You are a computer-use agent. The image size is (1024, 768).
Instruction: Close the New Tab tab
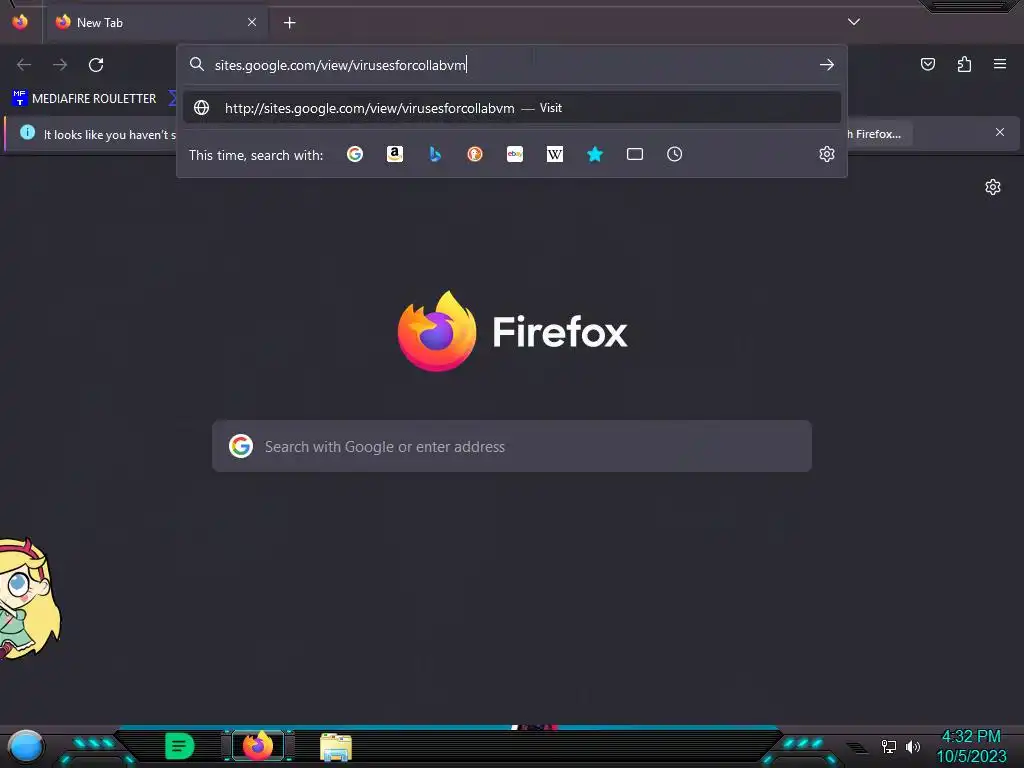252,22
